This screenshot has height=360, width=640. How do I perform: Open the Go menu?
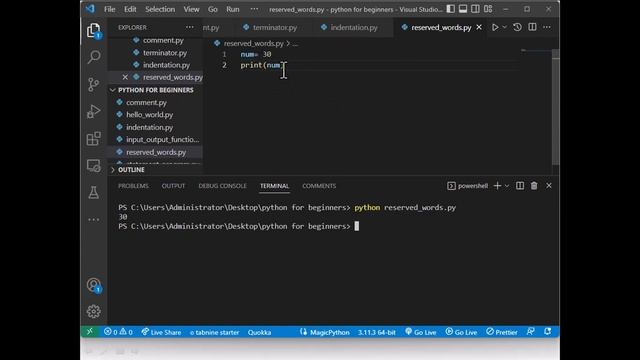[x=213, y=9]
